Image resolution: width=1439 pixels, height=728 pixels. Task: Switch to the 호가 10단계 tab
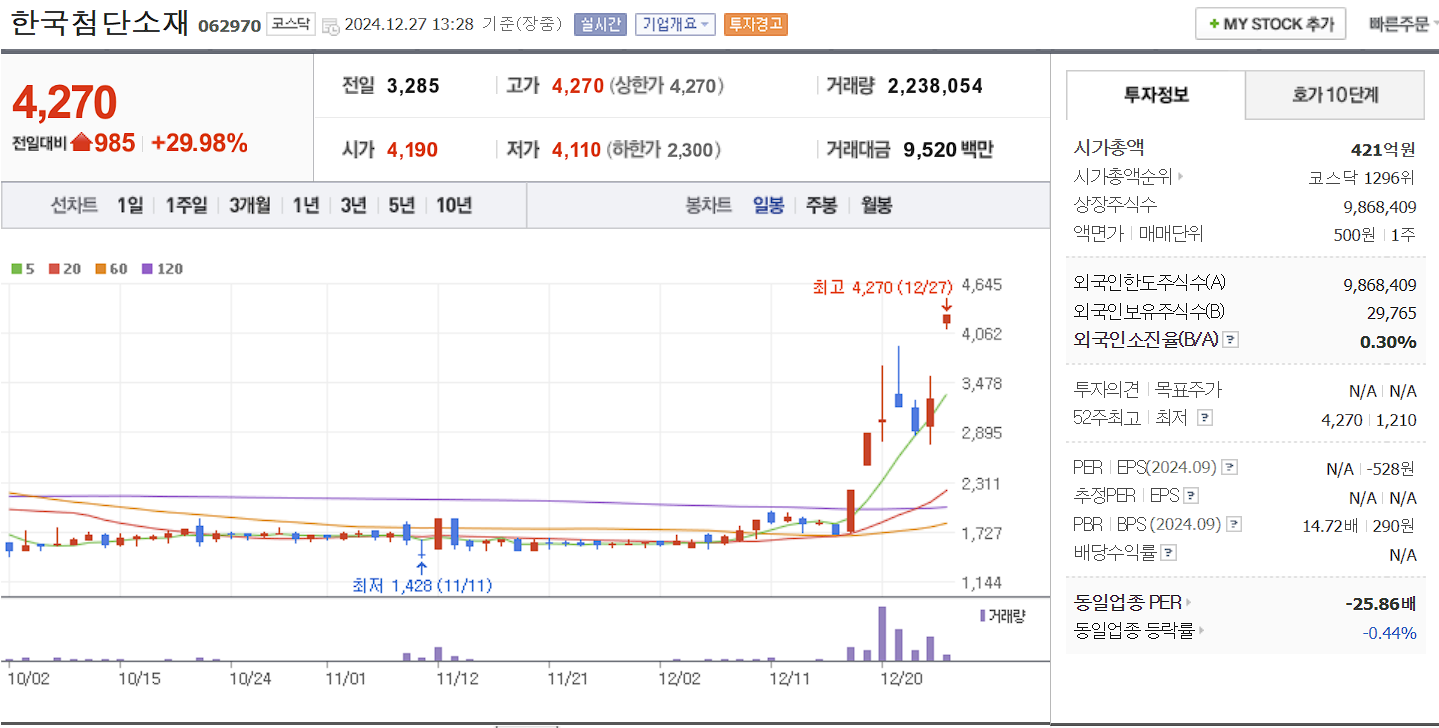1334,95
